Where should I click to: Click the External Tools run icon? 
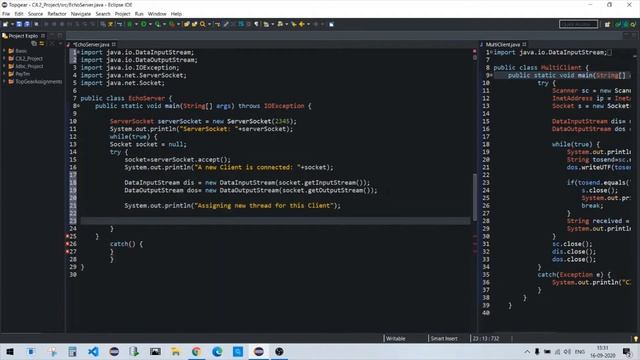pos(172,24)
